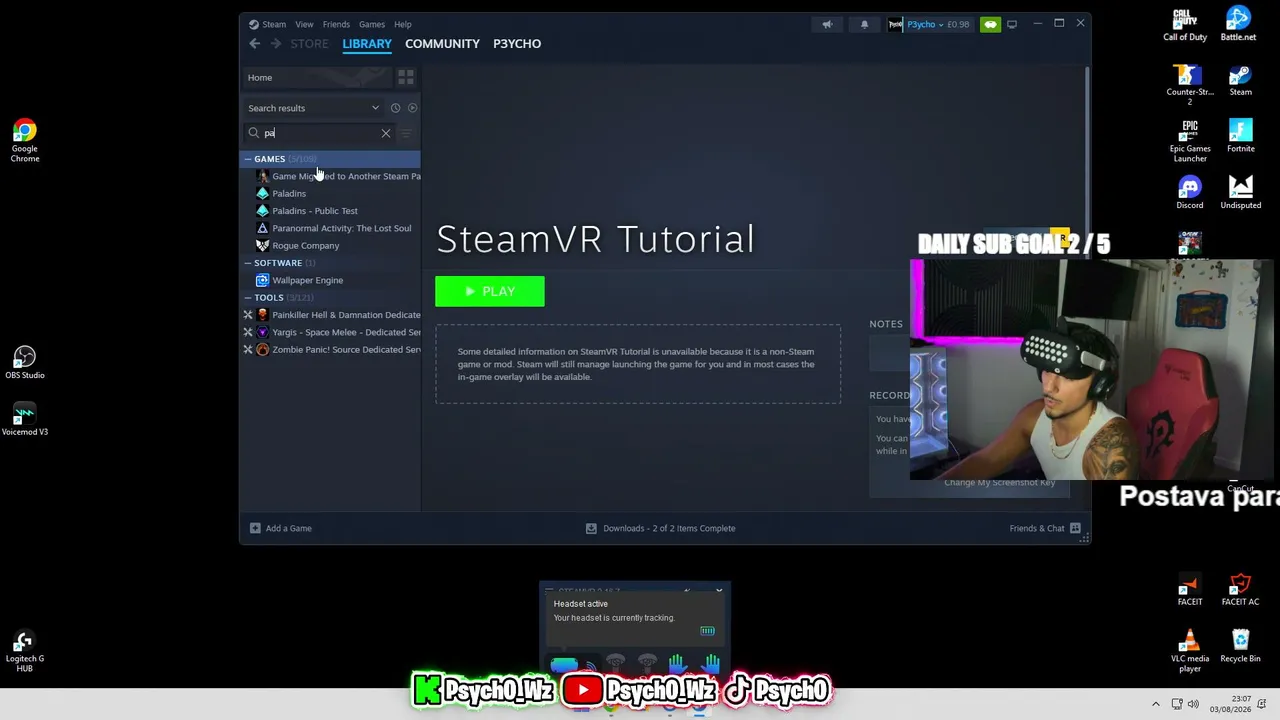Switch to the STORE tab

click(x=309, y=44)
